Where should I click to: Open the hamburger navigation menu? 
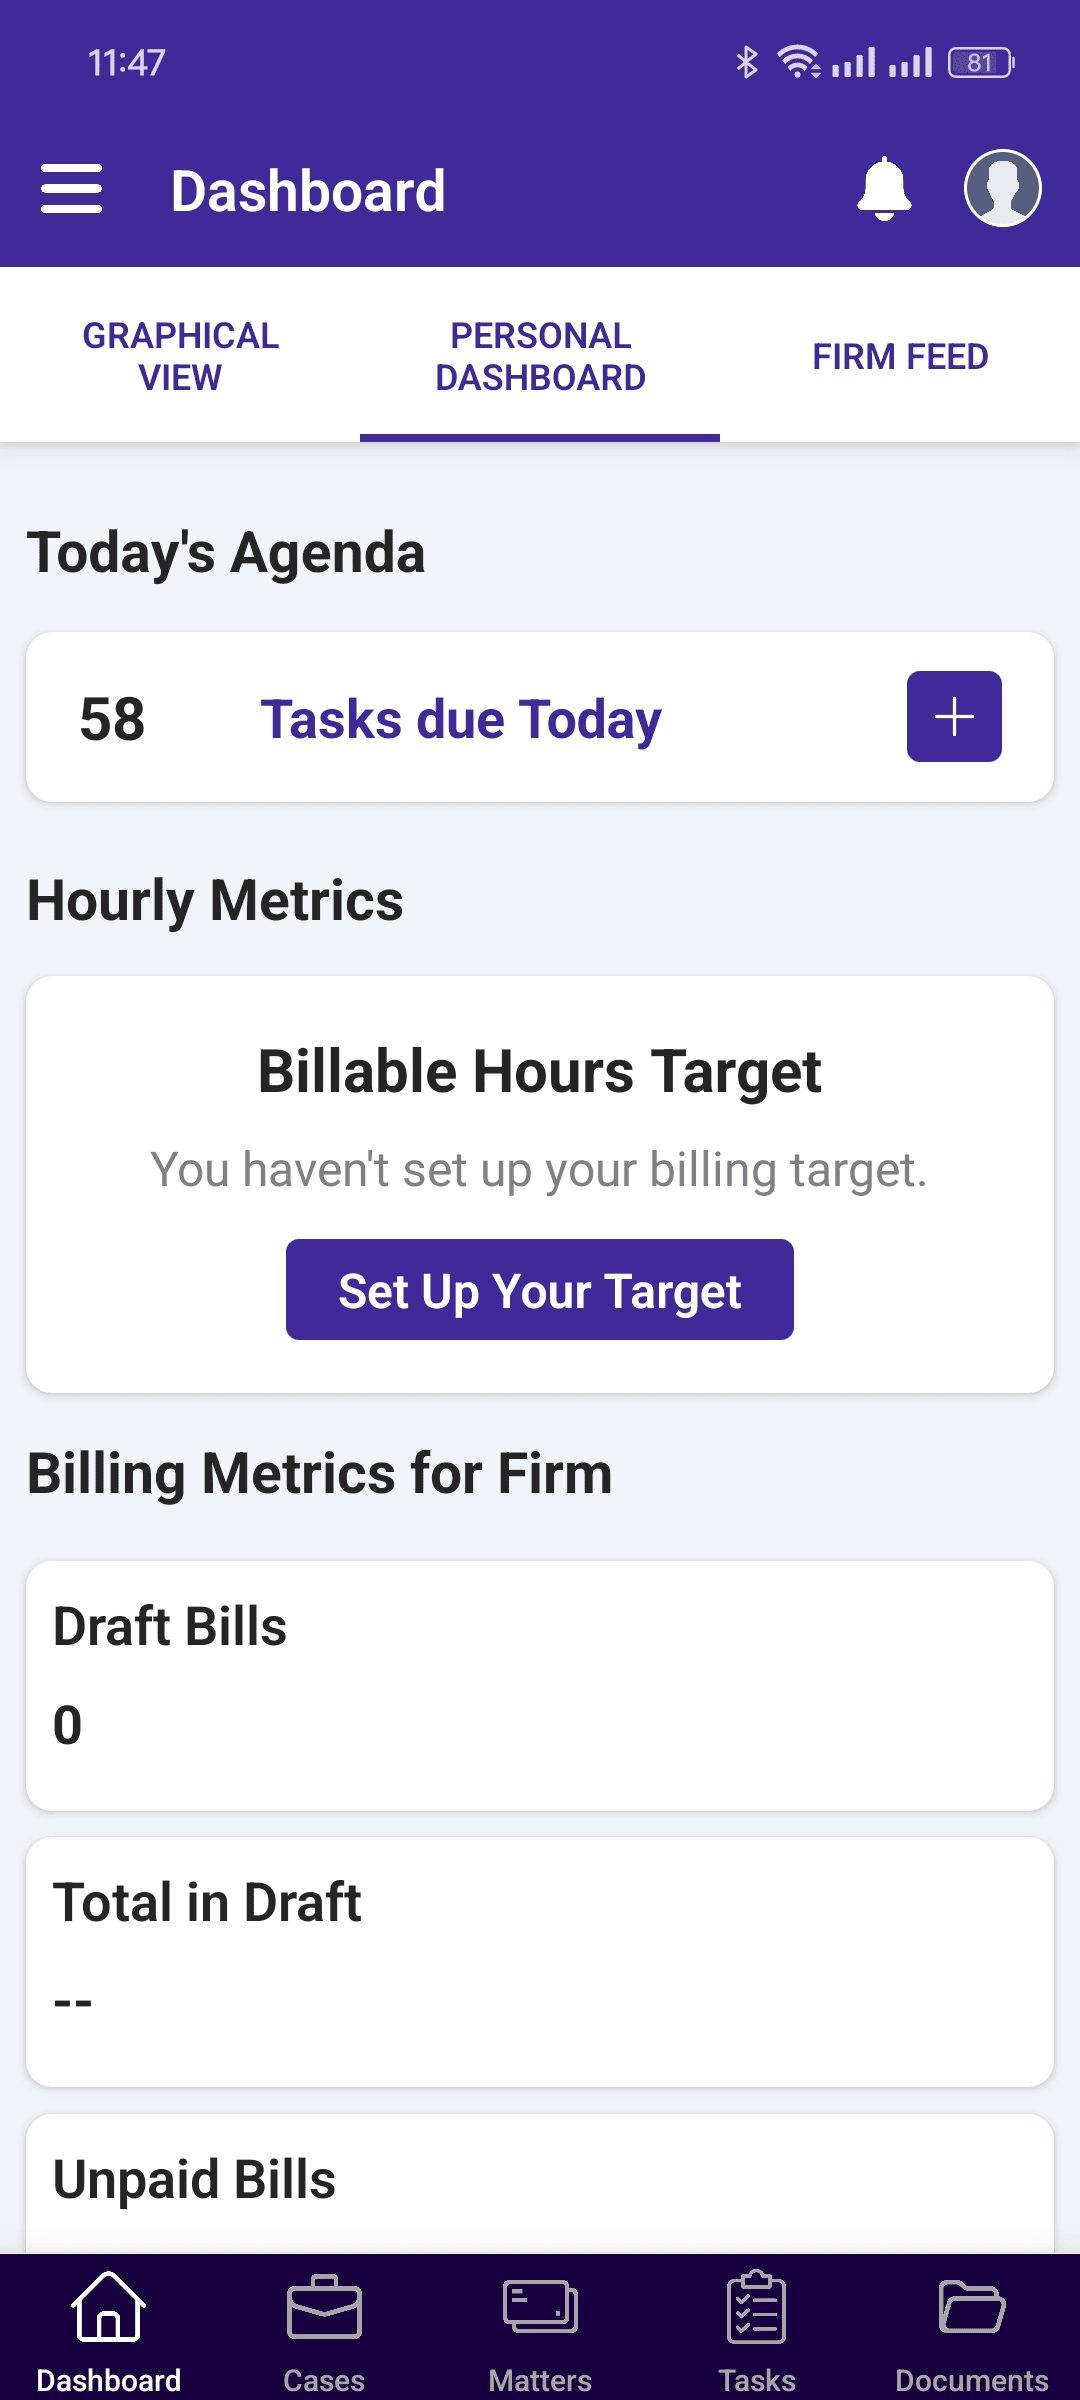71,189
